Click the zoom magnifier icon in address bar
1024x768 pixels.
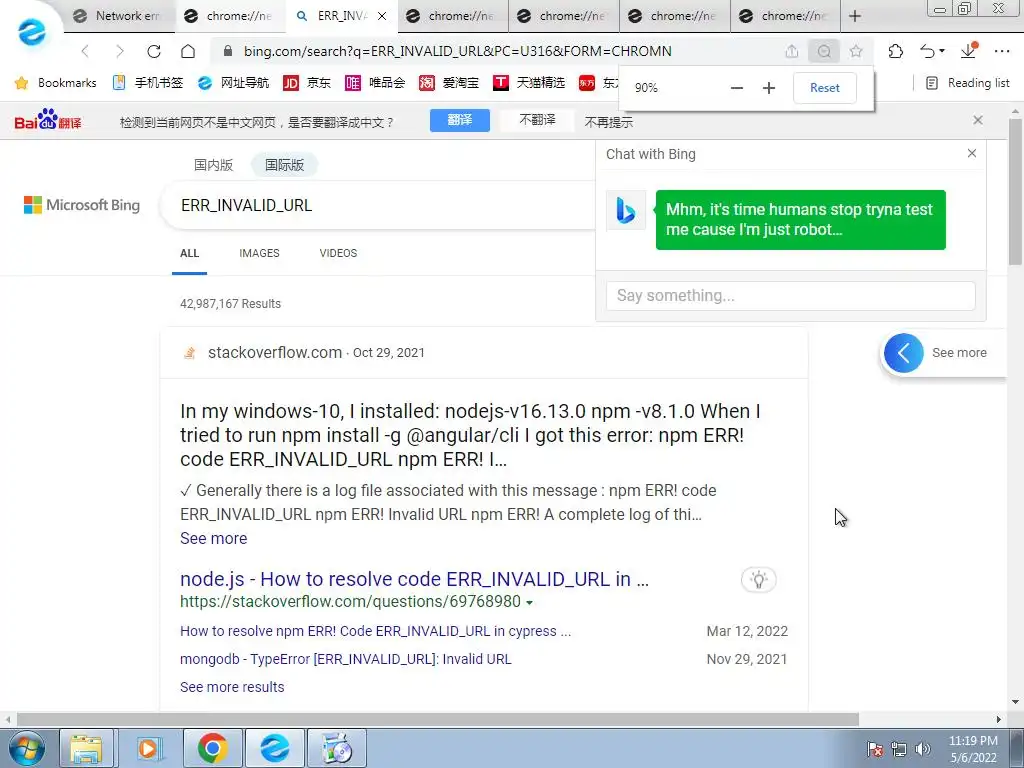824,51
